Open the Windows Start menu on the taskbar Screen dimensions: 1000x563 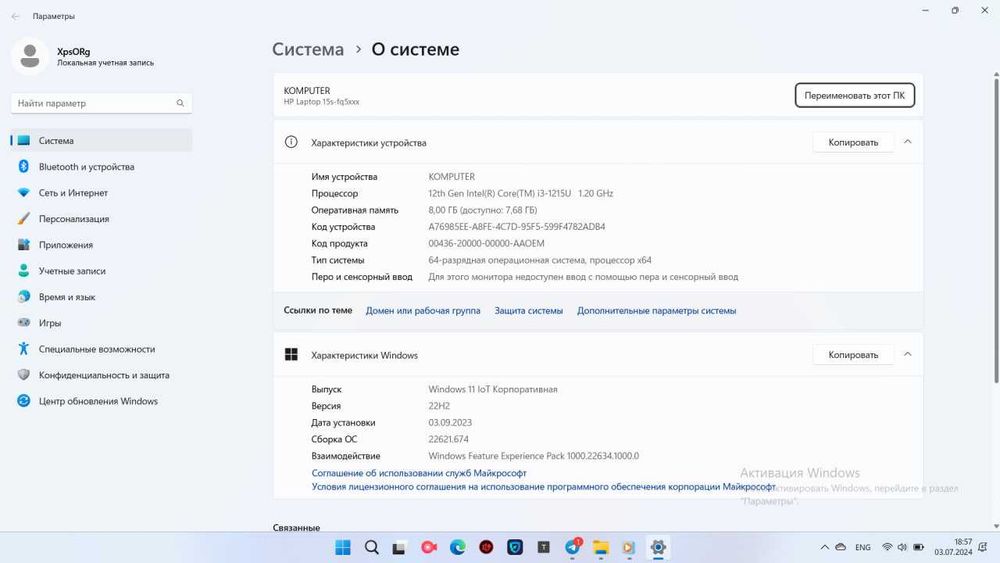tap(343, 547)
